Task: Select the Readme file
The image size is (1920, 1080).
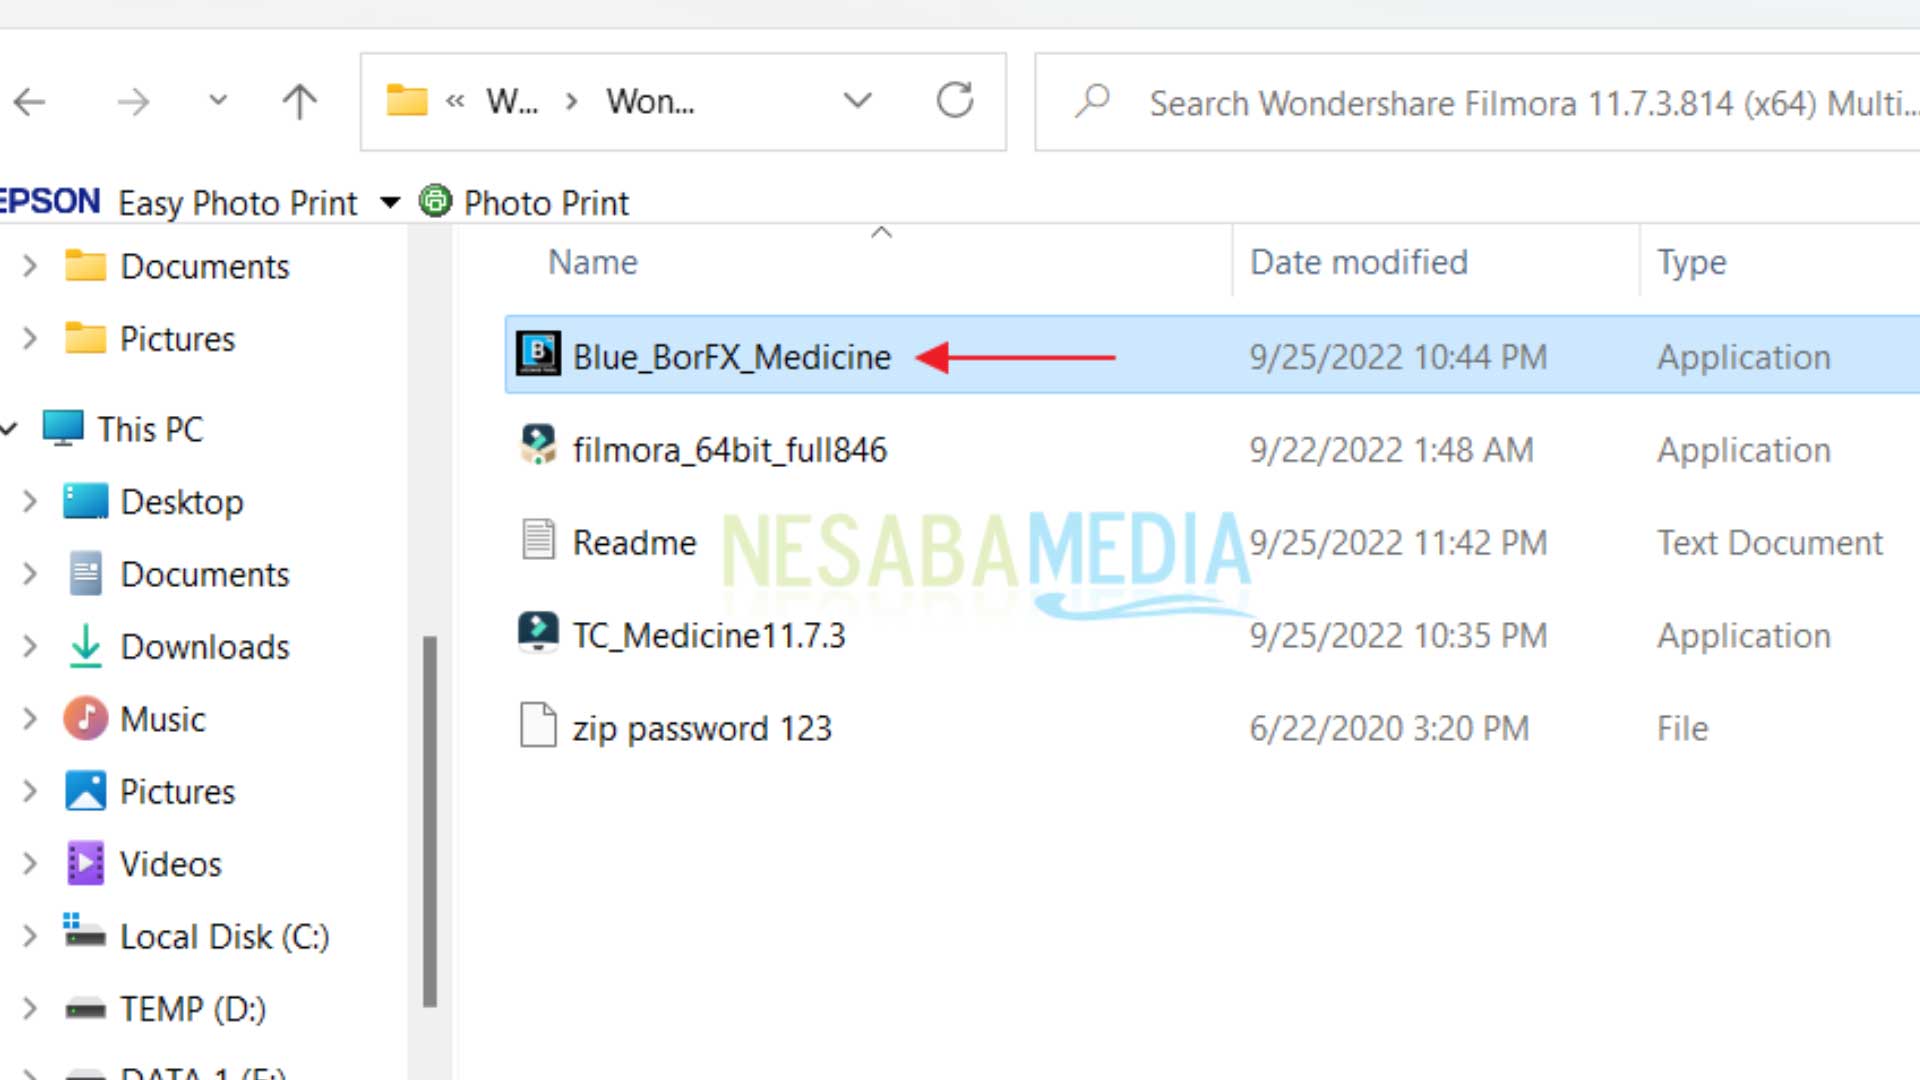Action: pyautogui.click(x=634, y=543)
